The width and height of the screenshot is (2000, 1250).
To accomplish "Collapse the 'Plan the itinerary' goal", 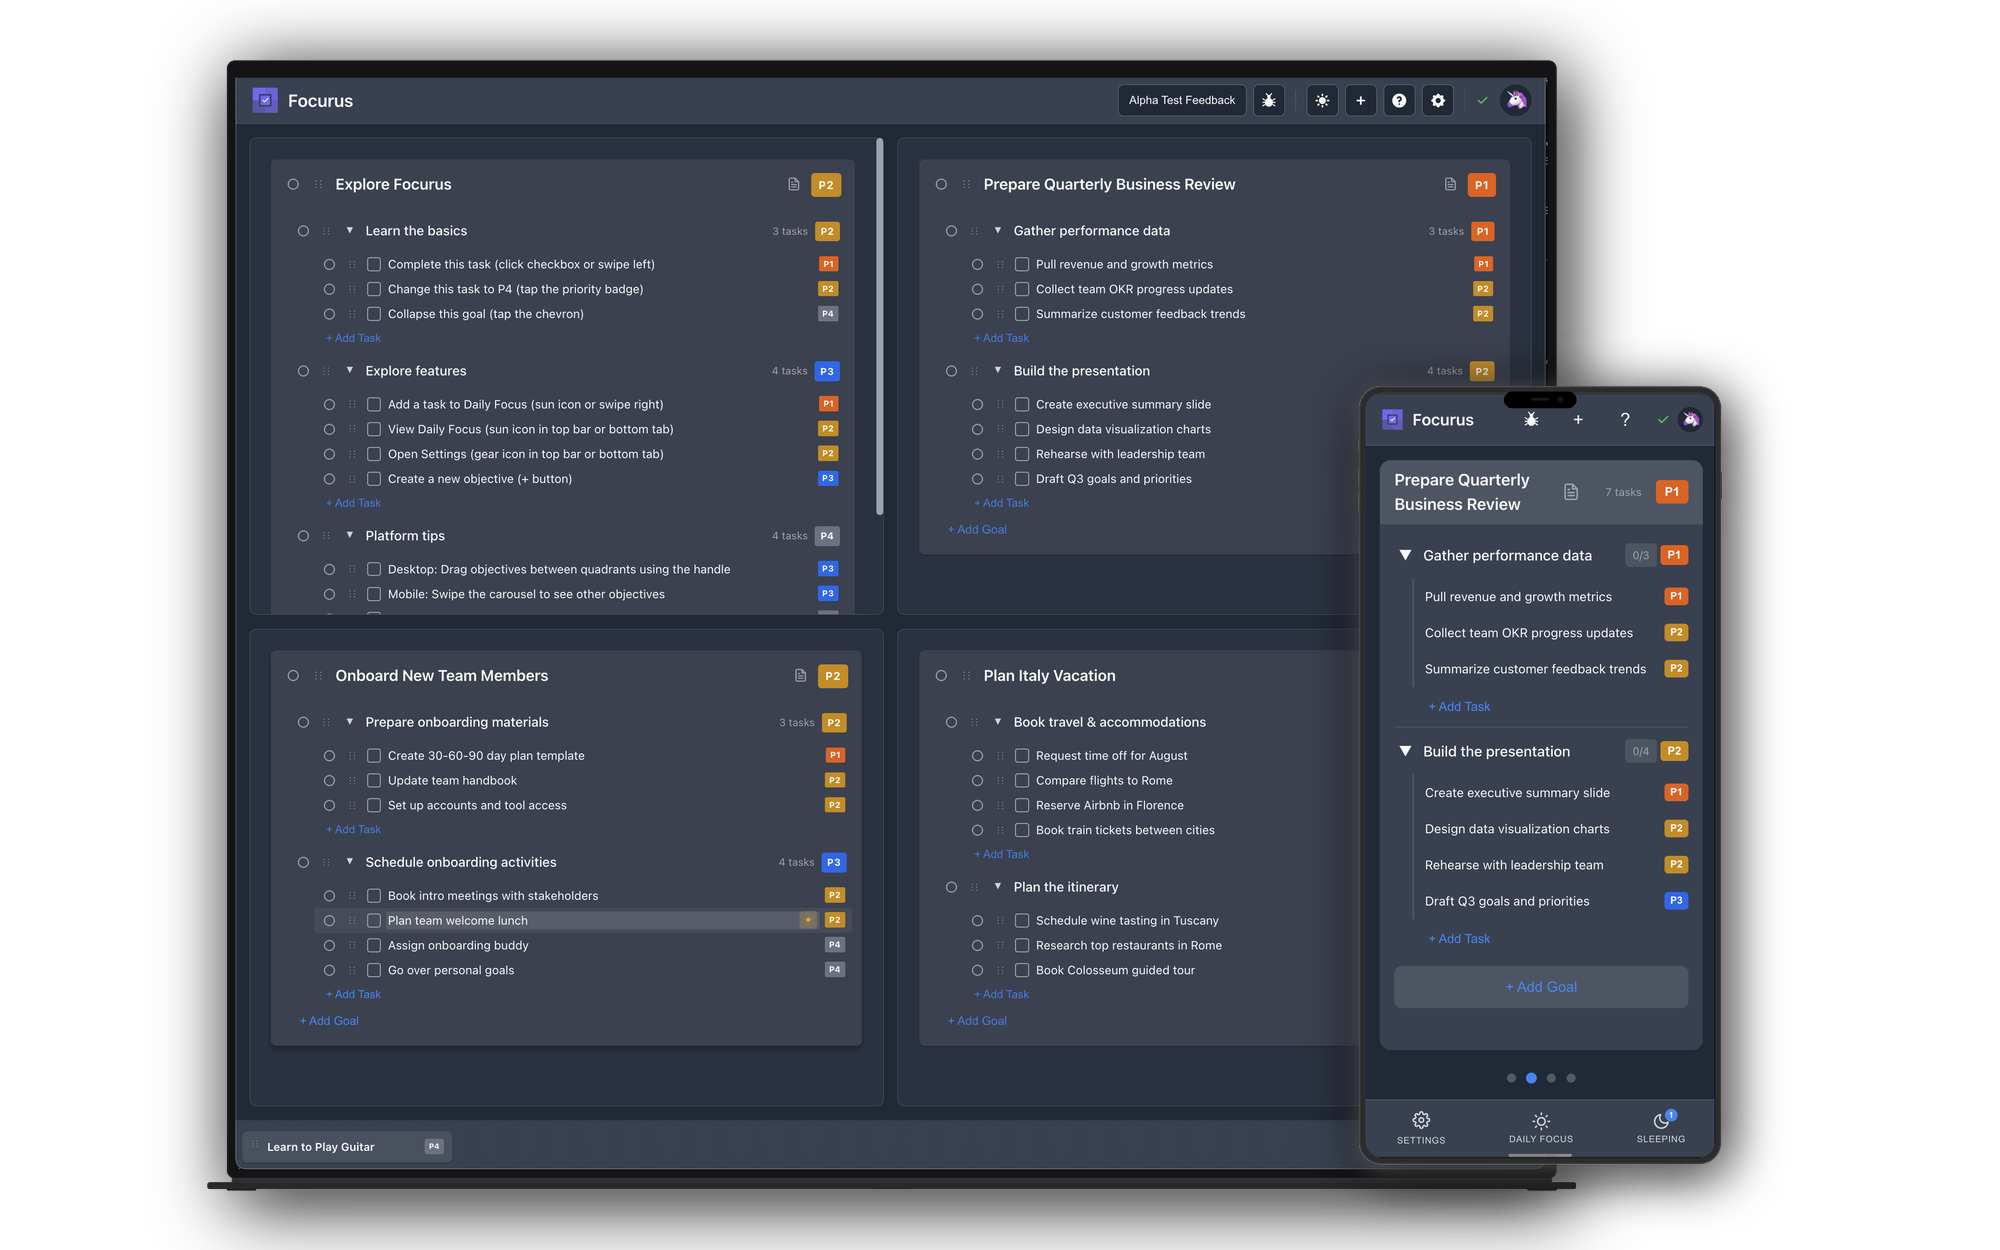I will coord(998,887).
